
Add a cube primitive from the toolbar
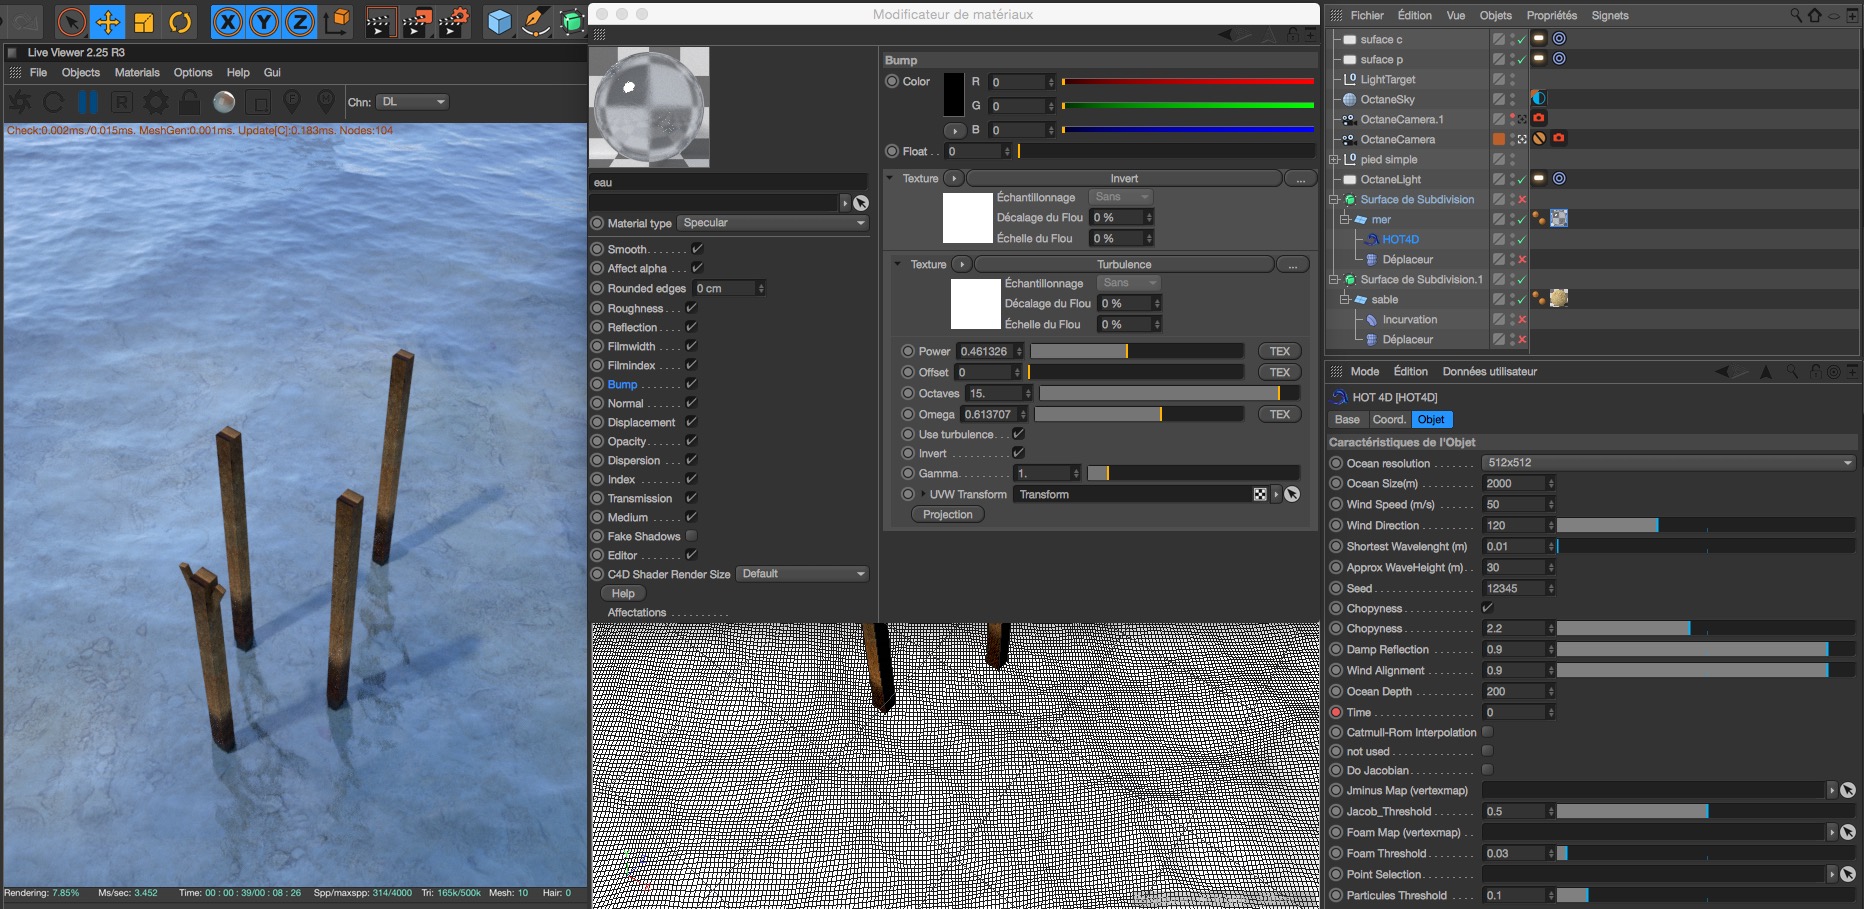coord(498,22)
